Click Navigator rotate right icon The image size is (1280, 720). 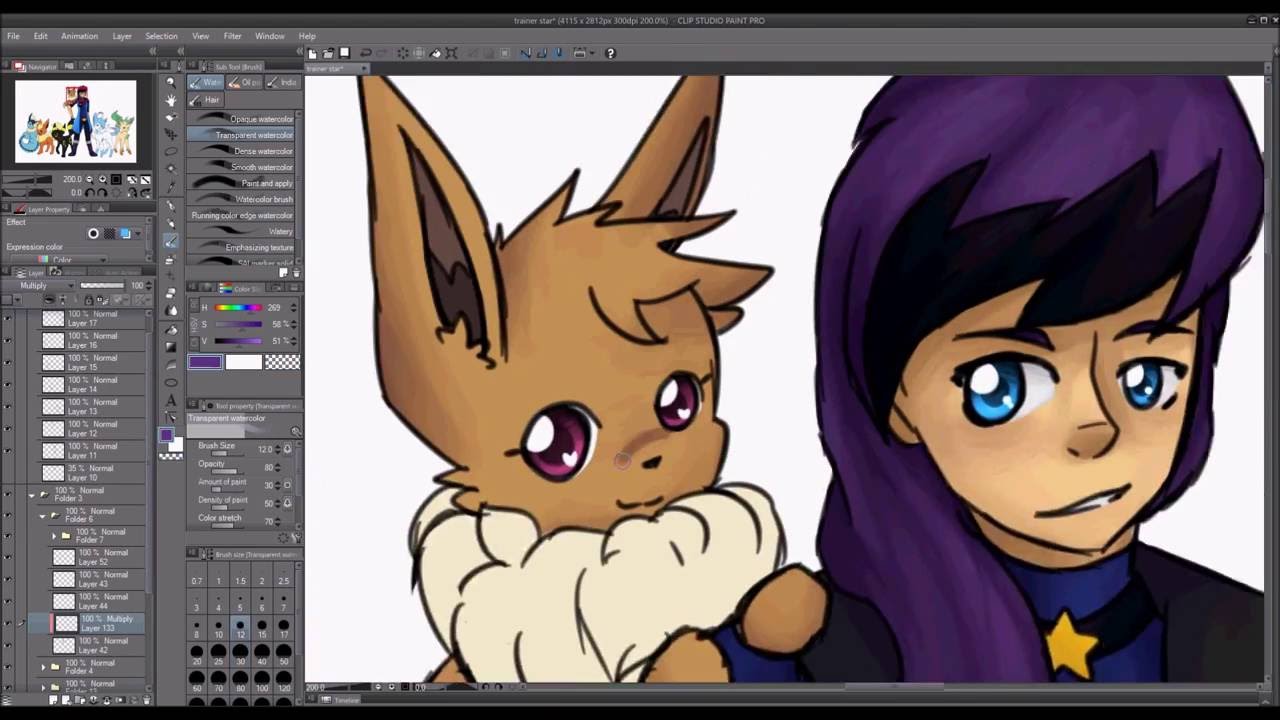[x=102, y=192]
